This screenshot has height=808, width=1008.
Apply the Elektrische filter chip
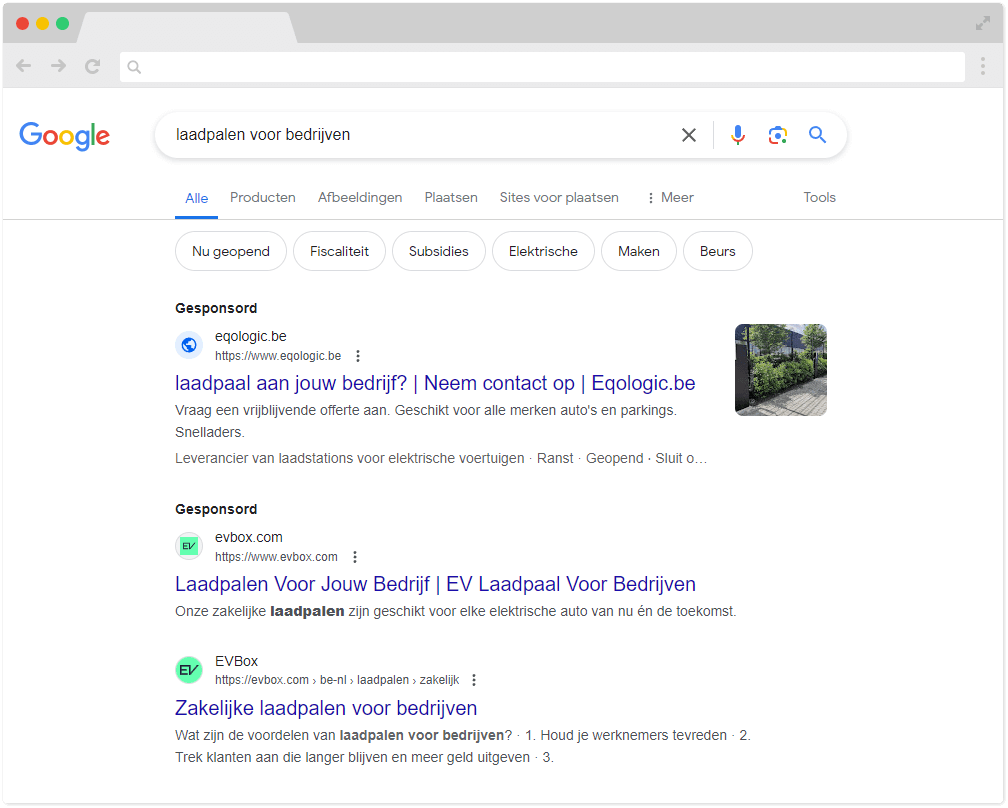tap(543, 251)
